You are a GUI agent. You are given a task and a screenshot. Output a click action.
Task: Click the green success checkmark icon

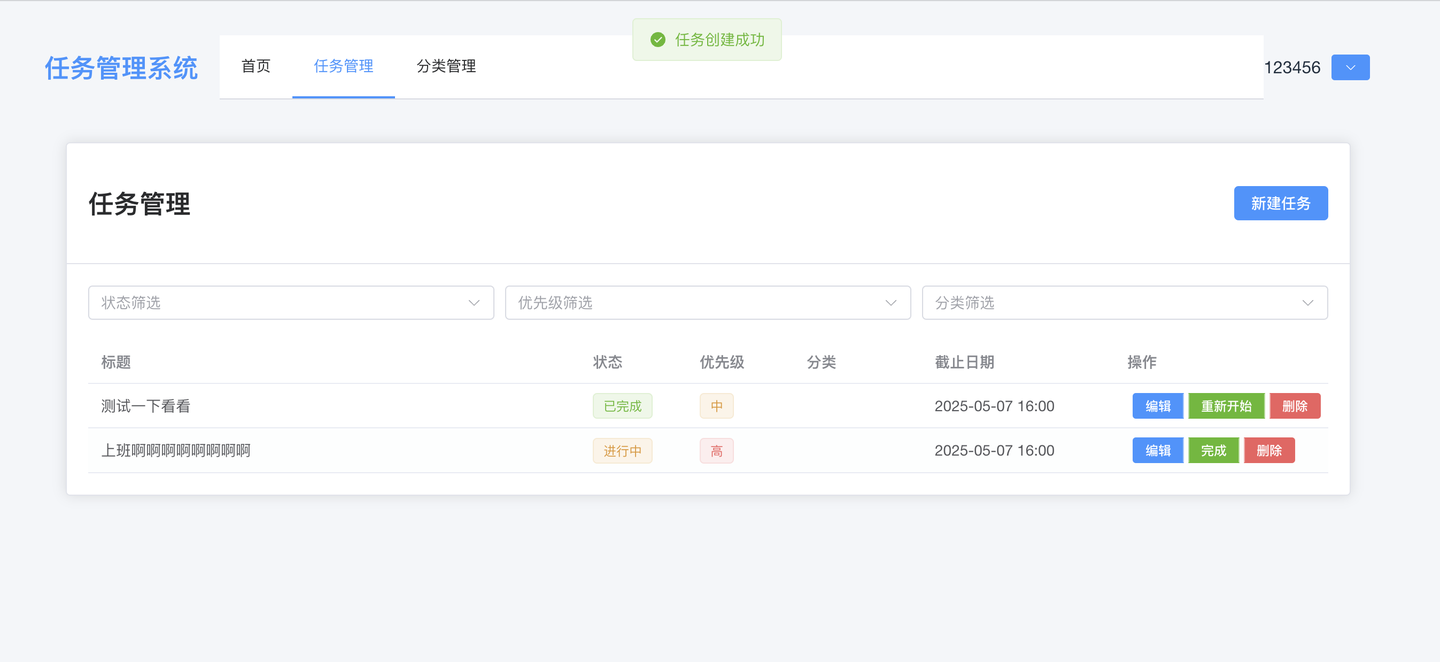click(x=658, y=39)
